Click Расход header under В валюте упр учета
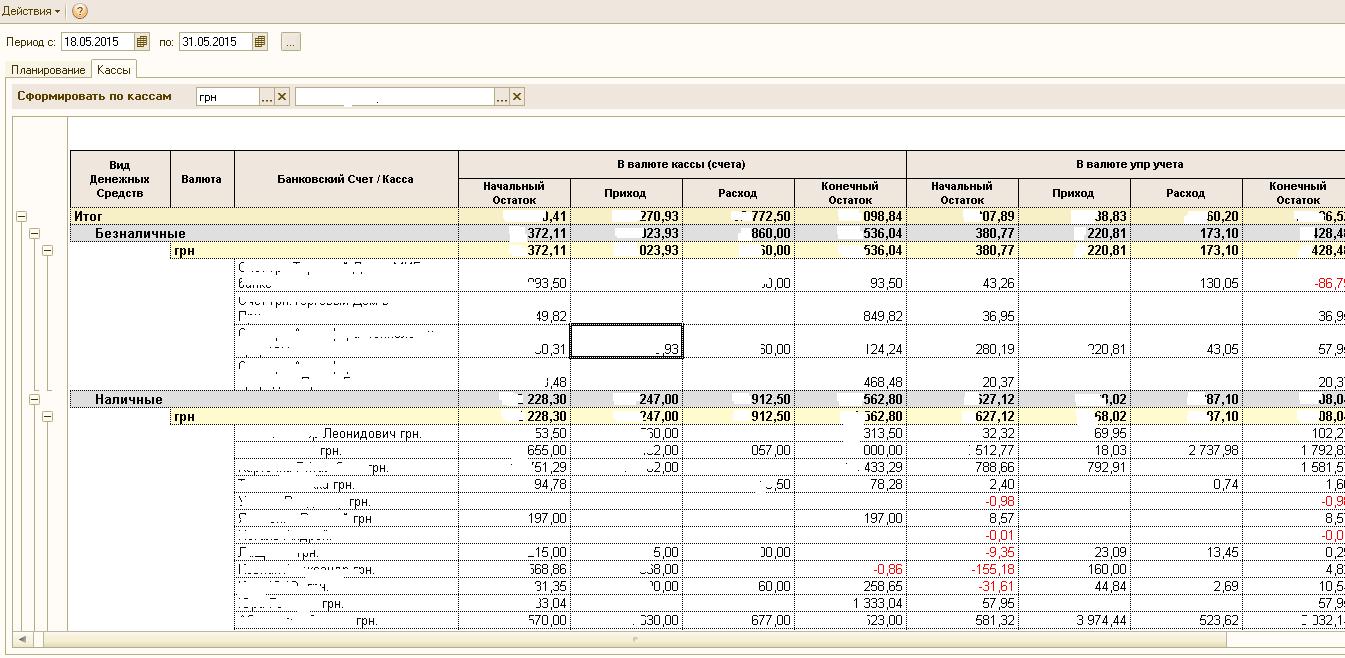This screenshot has width=1345, height=658. tap(1186, 193)
